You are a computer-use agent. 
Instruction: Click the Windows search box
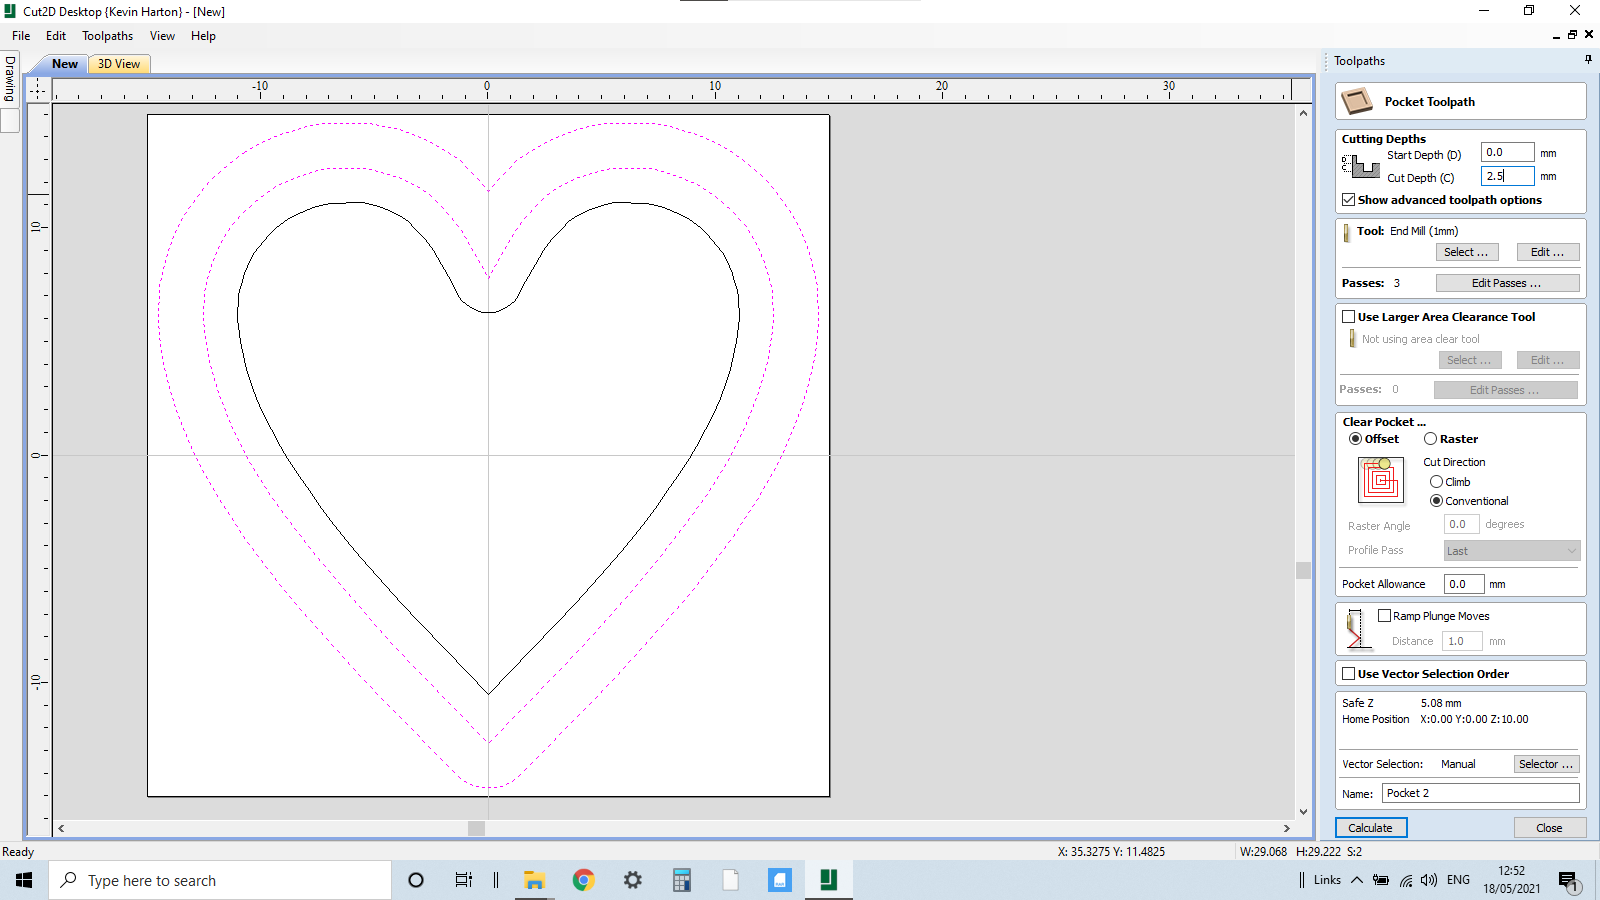coord(220,880)
